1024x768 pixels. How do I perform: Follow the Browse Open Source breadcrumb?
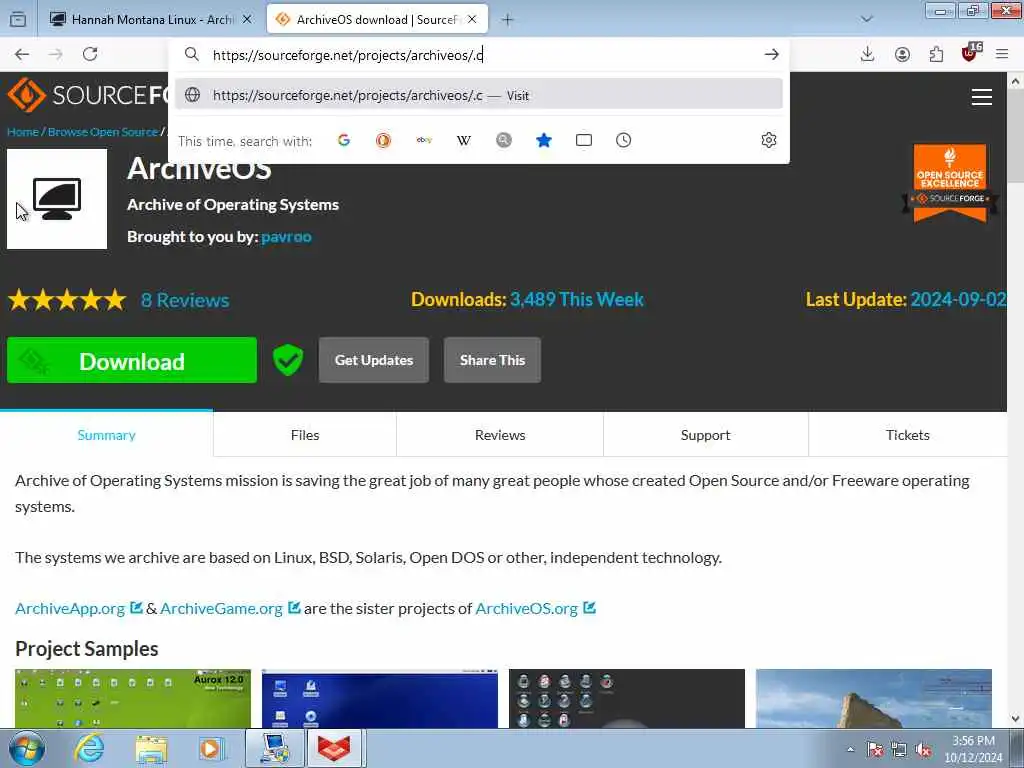[x=103, y=132]
